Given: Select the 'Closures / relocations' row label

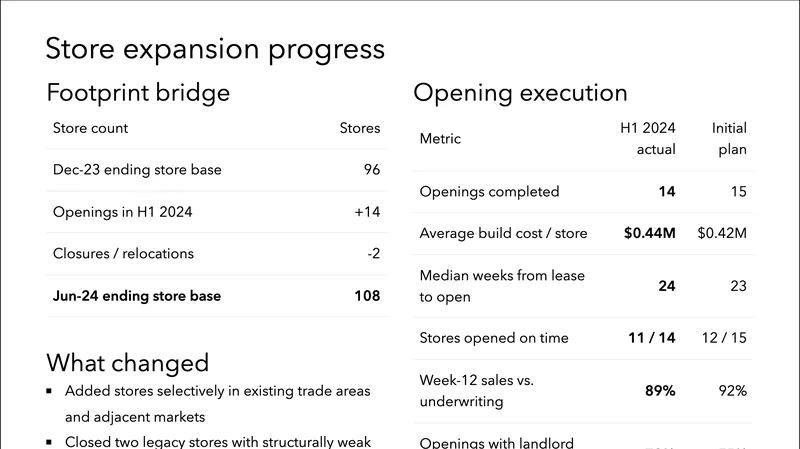Looking at the screenshot, I should click(123, 254).
